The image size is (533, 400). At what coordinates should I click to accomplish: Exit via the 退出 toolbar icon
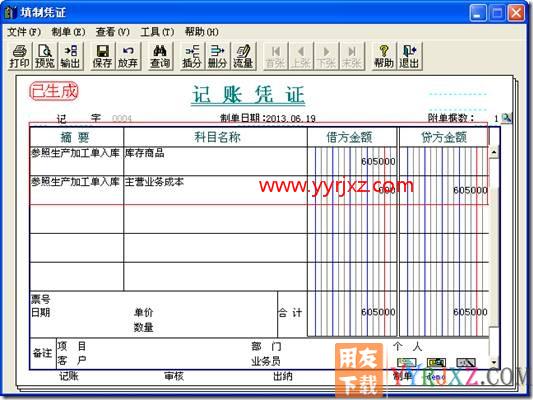coord(409,56)
